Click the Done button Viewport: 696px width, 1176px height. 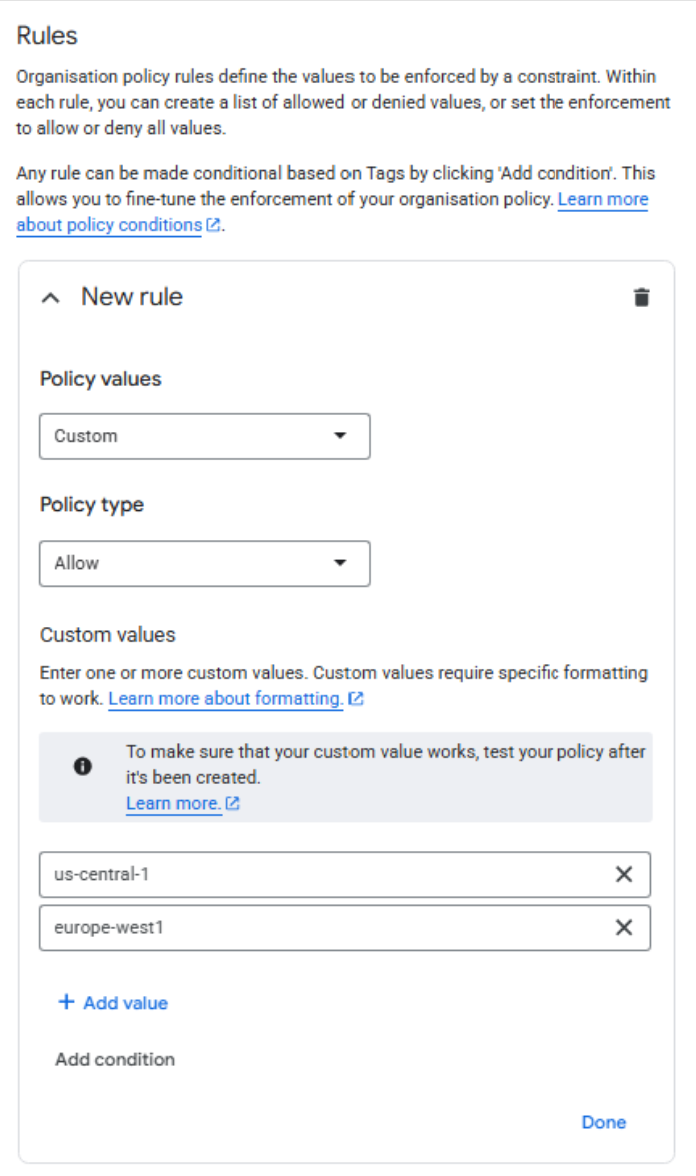click(604, 1122)
